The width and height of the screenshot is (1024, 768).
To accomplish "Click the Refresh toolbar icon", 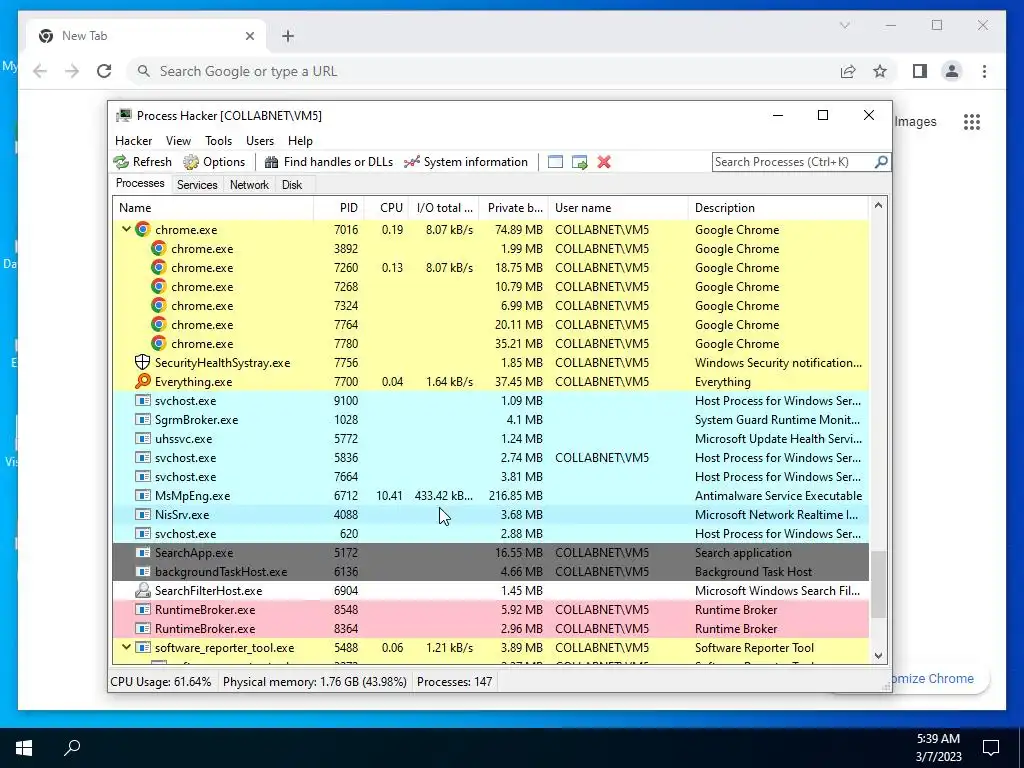I will [x=121, y=162].
